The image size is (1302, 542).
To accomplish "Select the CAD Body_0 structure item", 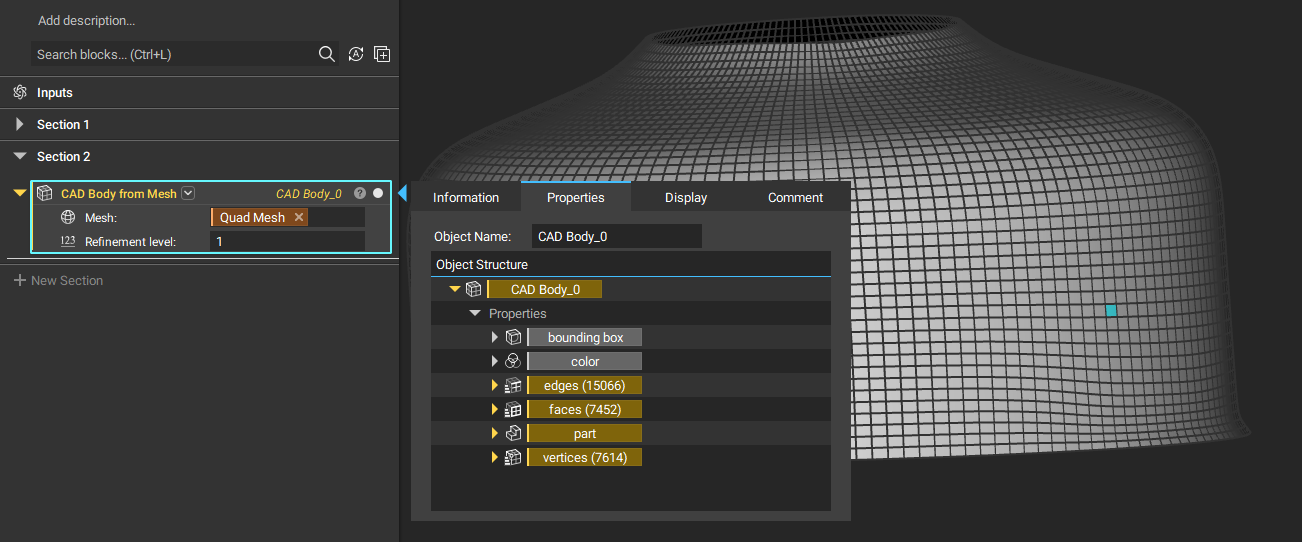I will (x=545, y=289).
